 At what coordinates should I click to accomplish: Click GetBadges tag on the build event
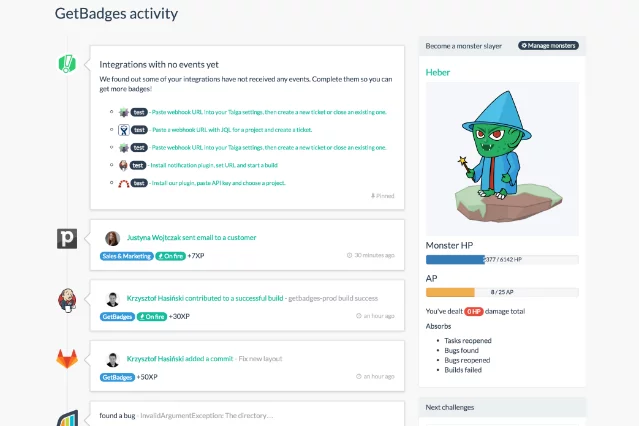tap(117, 317)
